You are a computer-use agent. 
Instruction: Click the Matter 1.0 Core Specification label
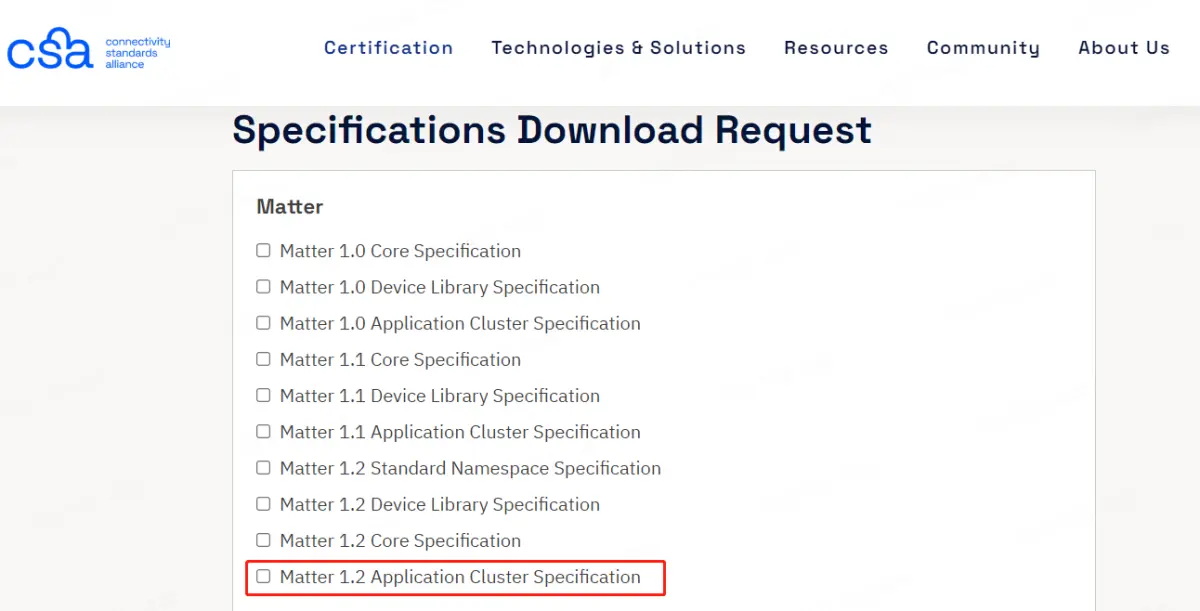pos(400,251)
